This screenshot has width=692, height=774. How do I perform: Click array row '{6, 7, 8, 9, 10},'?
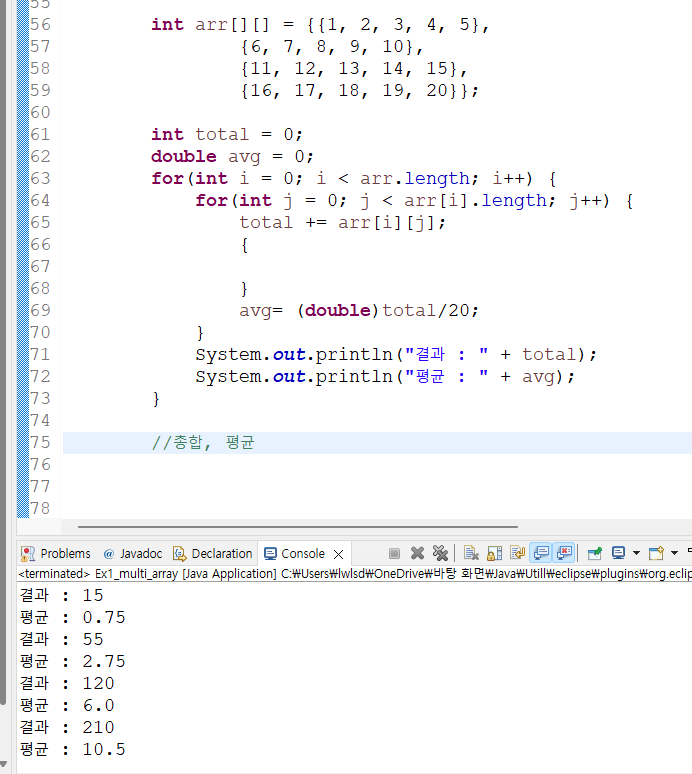click(332, 46)
